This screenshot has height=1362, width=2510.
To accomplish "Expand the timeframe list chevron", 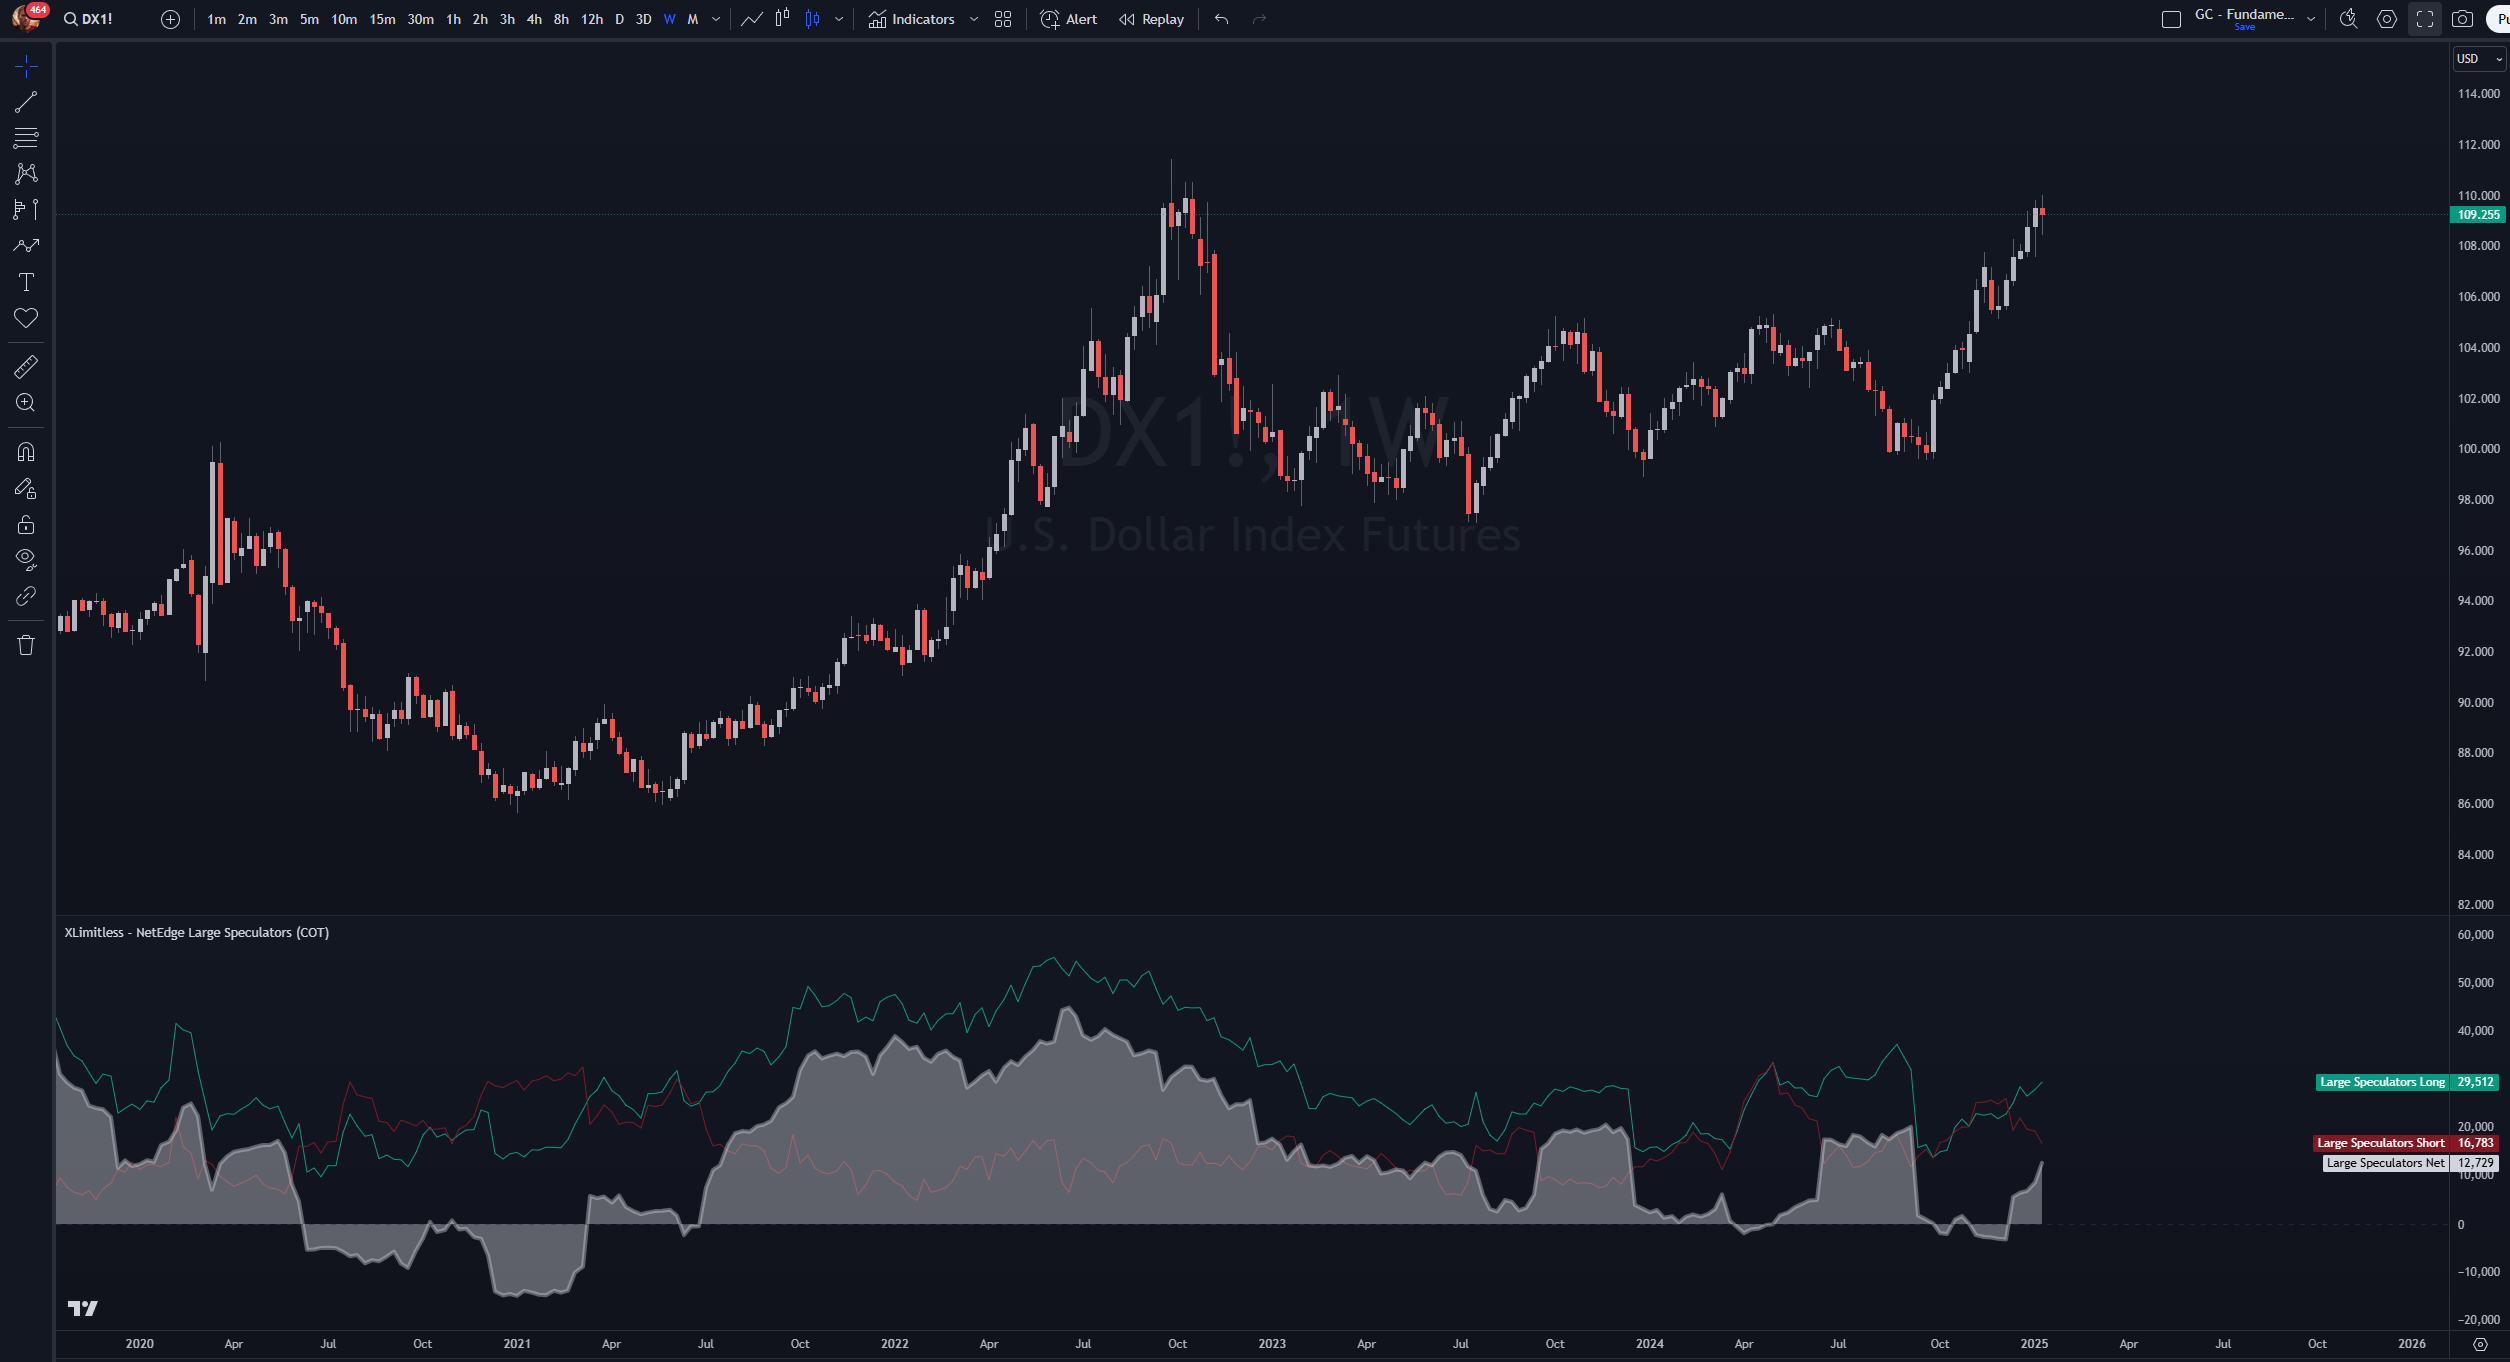I will pos(716,19).
